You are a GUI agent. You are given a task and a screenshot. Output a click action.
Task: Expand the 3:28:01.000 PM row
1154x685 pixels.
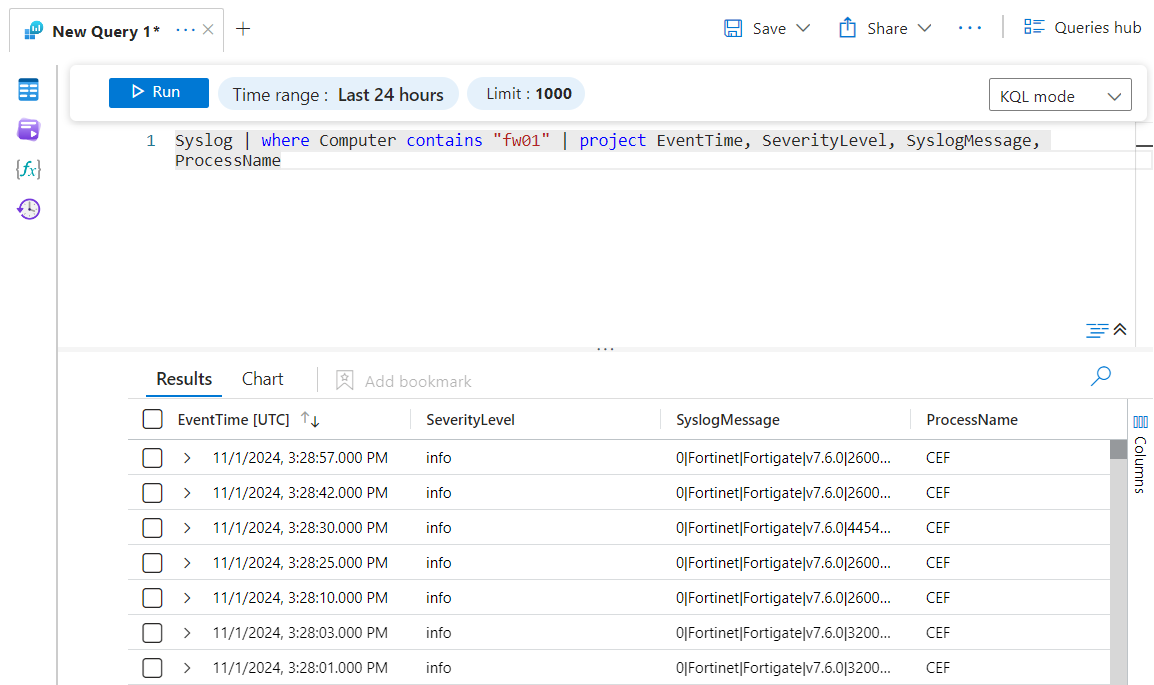(187, 667)
